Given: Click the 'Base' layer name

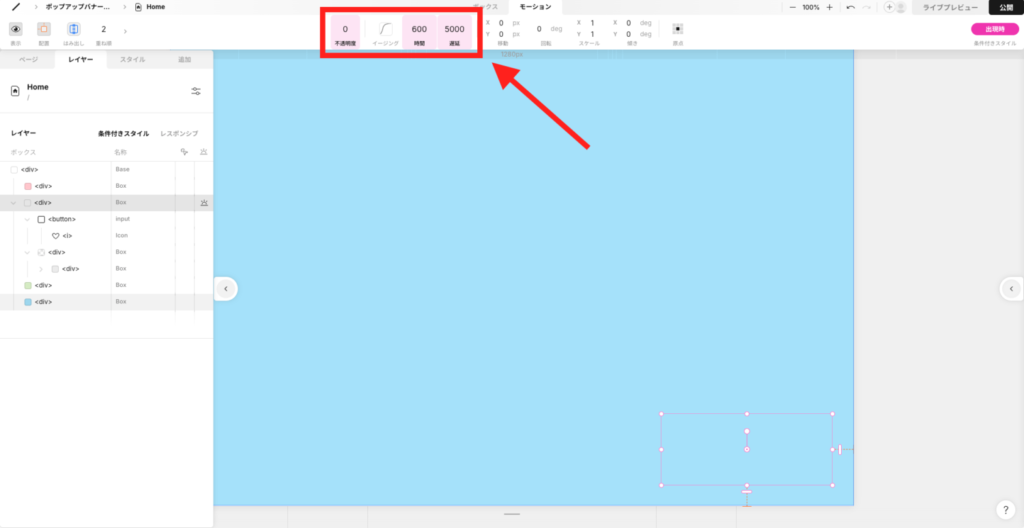Looking at the screenshot, I should (x=123, y=169).
